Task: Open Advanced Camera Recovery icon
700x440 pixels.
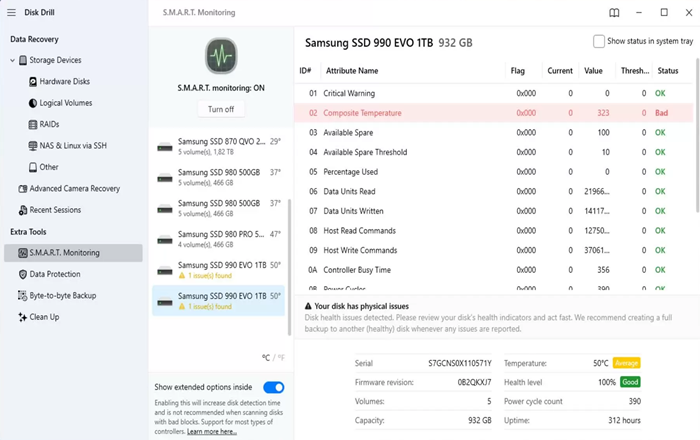Action: tap(23, 189)
